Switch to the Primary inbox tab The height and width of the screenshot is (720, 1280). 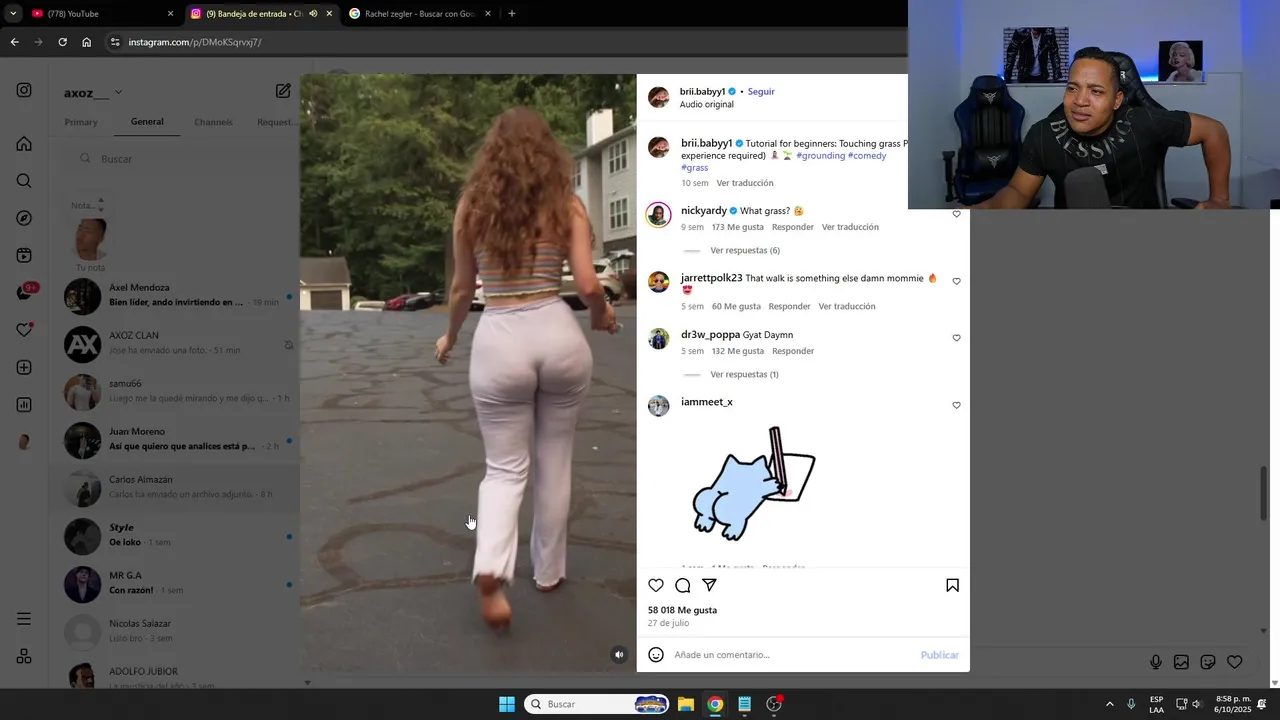click(x=81, y=122)
